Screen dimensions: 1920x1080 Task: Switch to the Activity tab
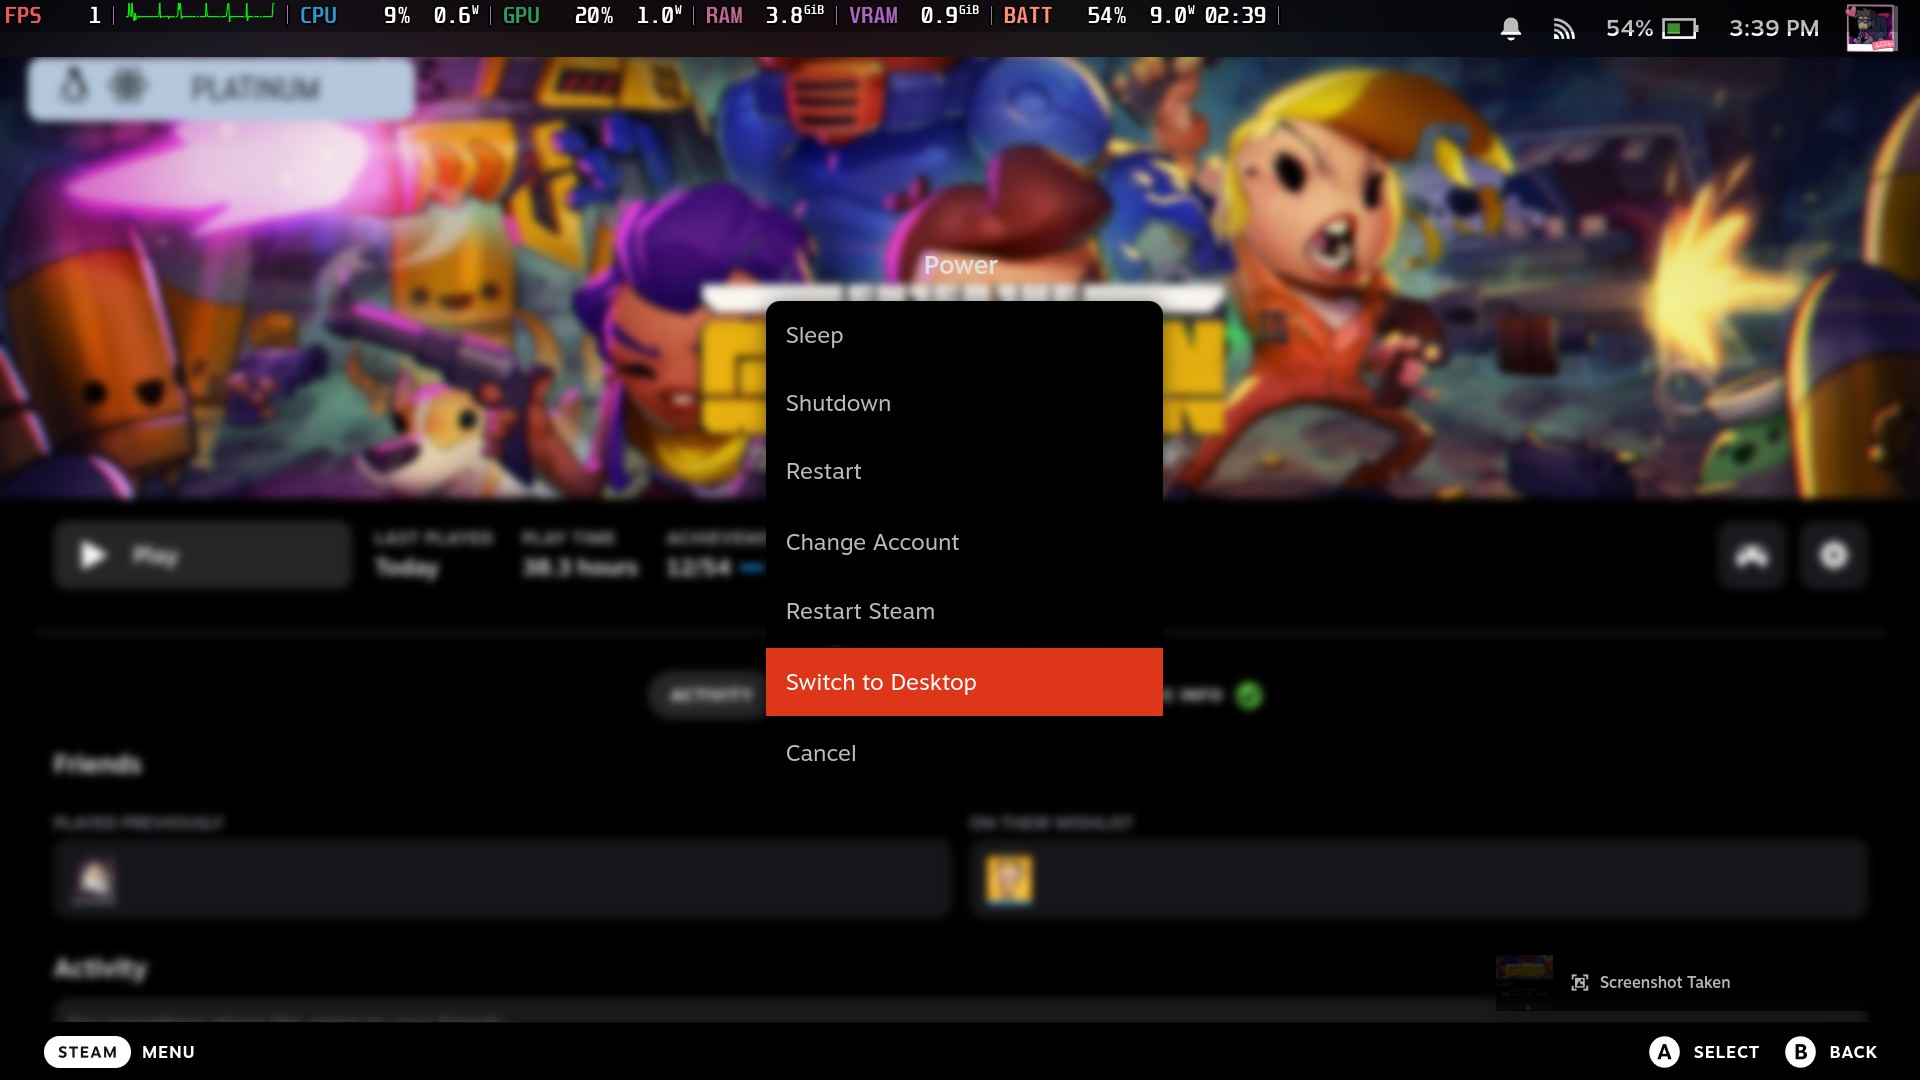711,695
